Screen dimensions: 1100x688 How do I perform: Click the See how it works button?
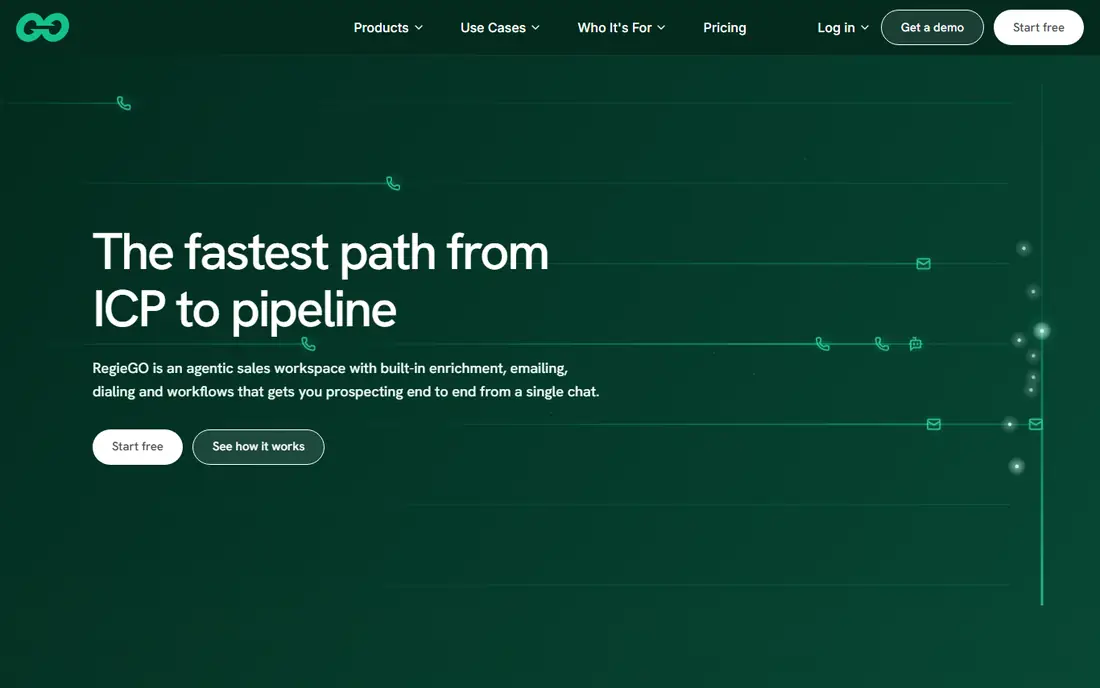tap(258, 447)
